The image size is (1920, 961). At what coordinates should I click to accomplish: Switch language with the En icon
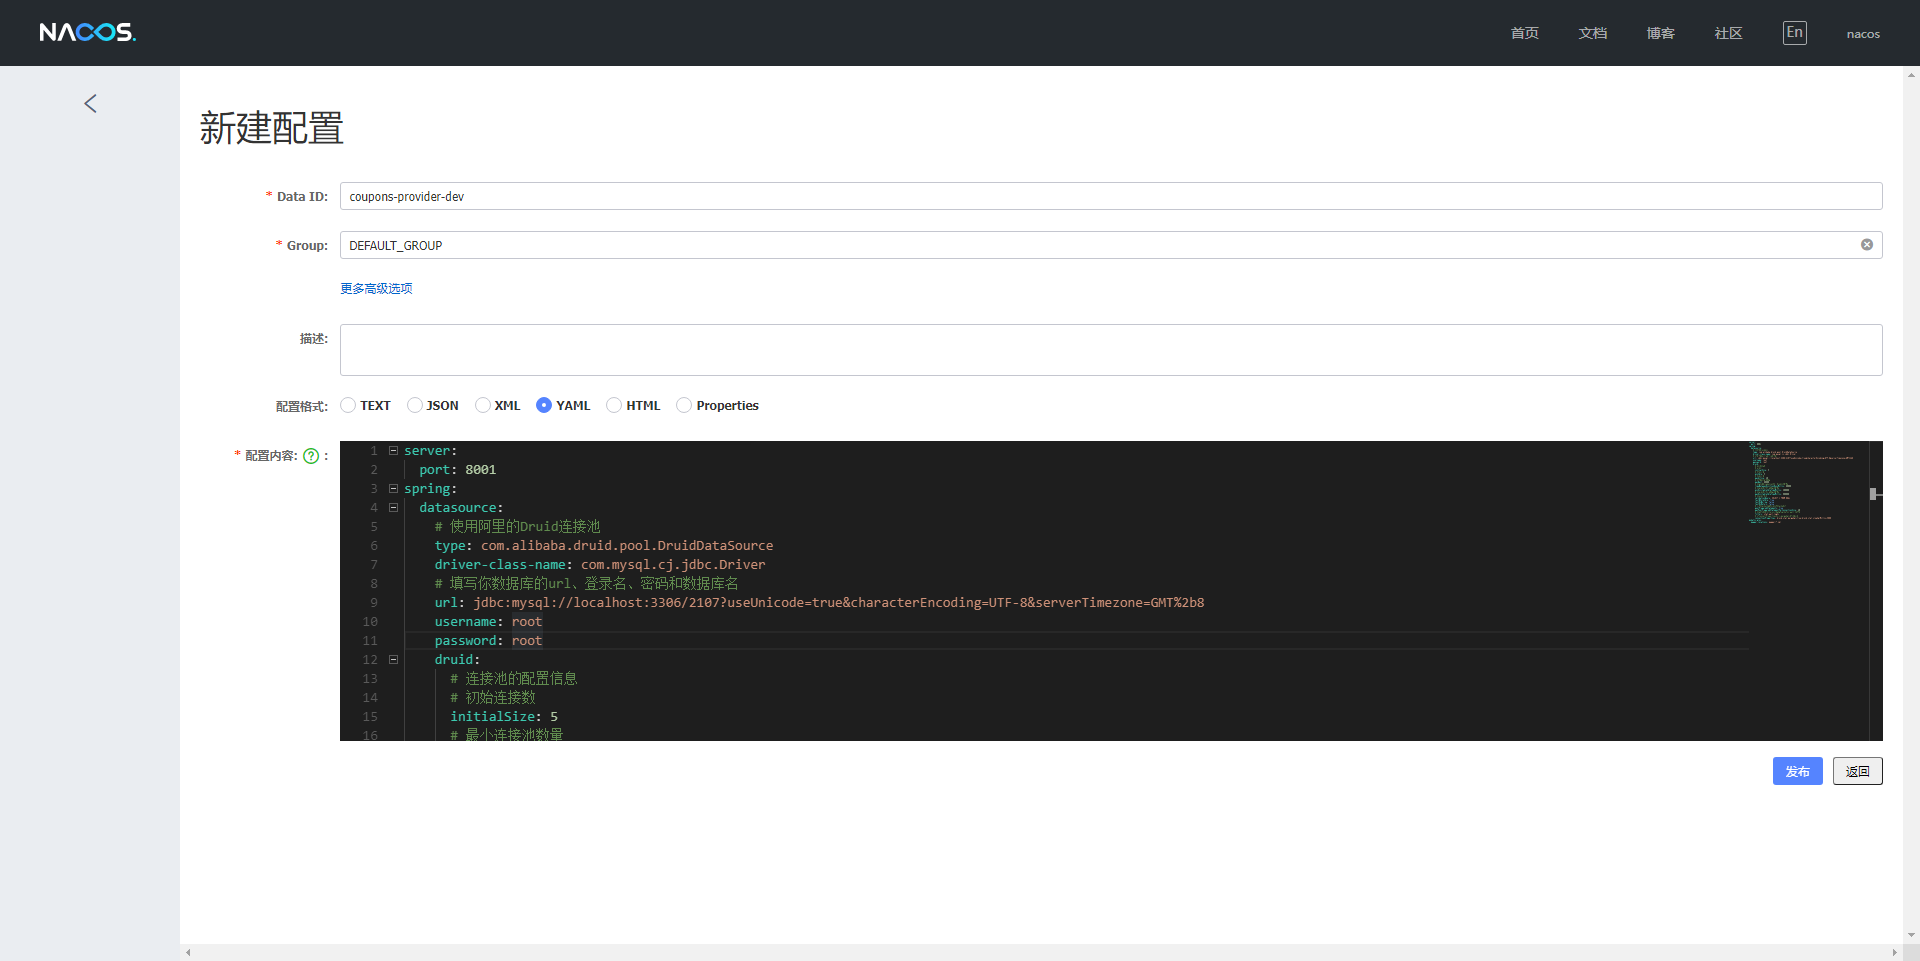click(1794, 33)
